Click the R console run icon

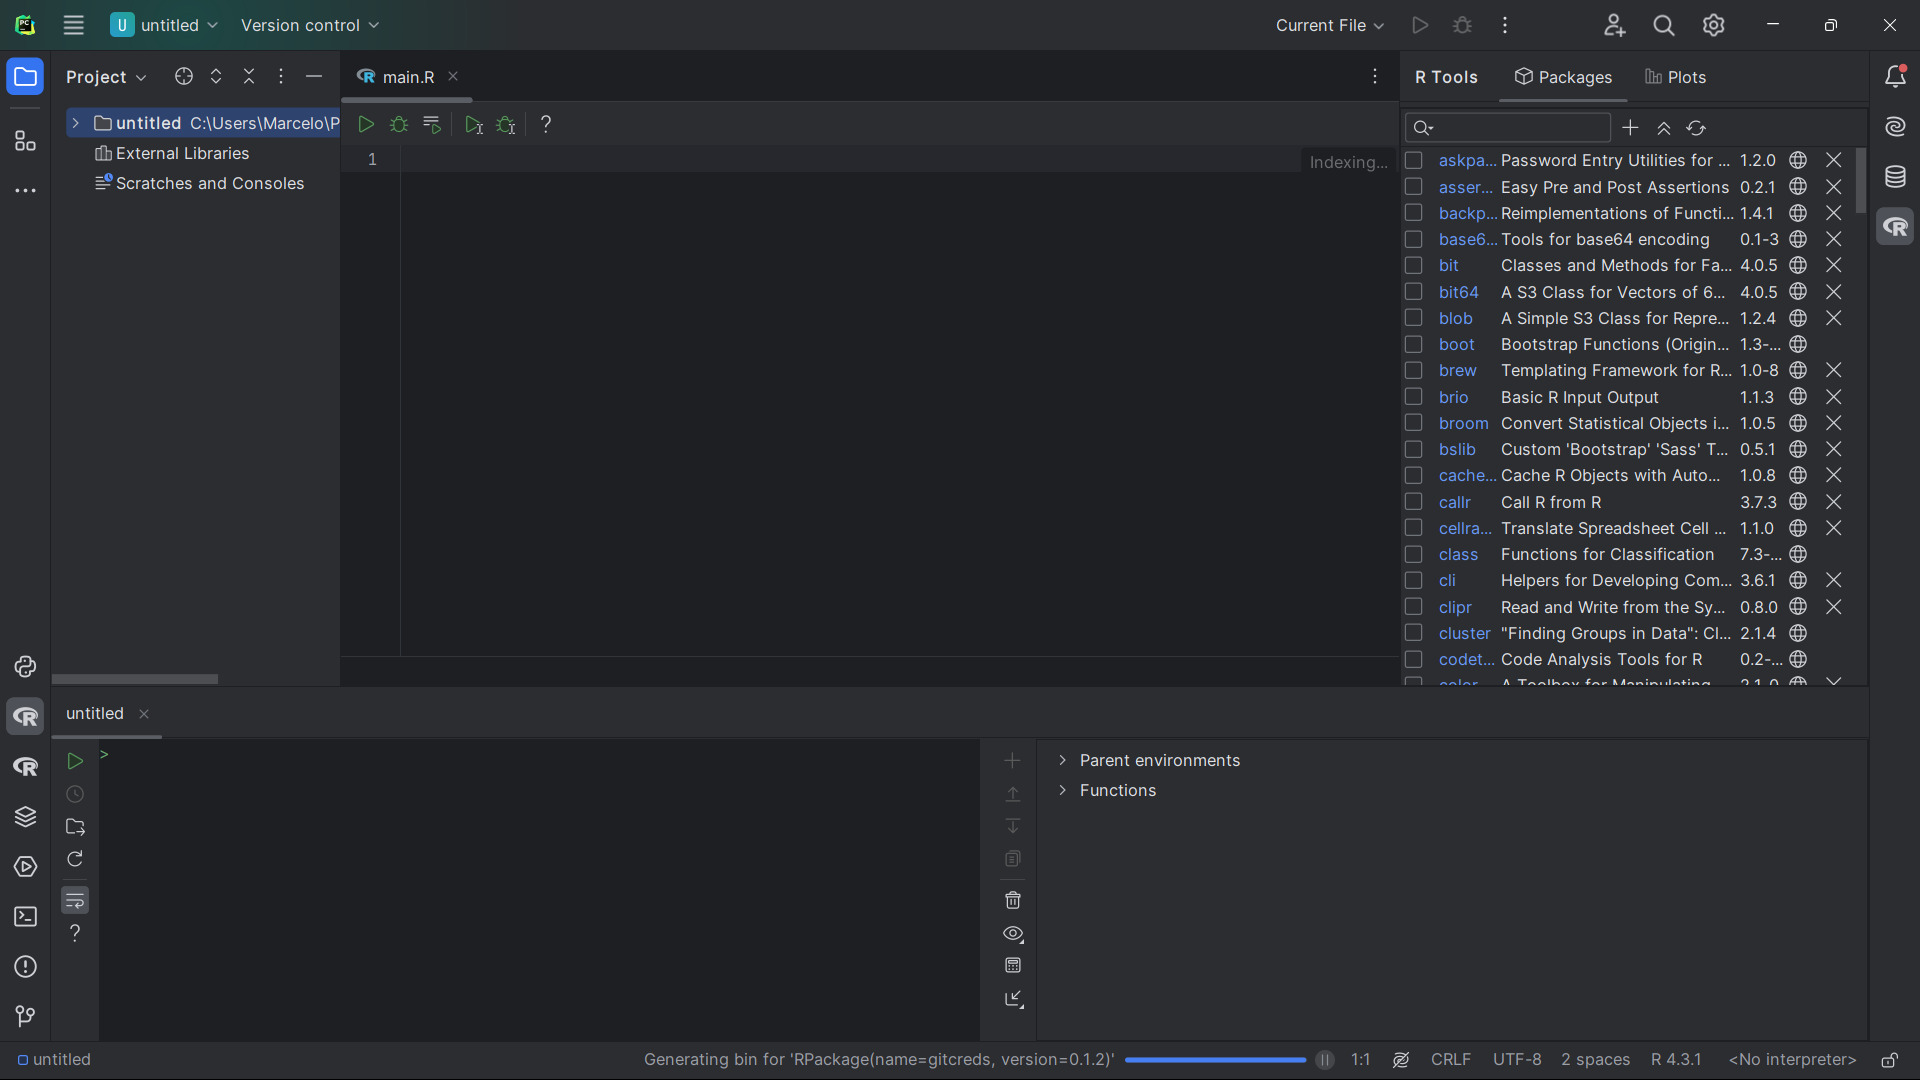point(75,761)
